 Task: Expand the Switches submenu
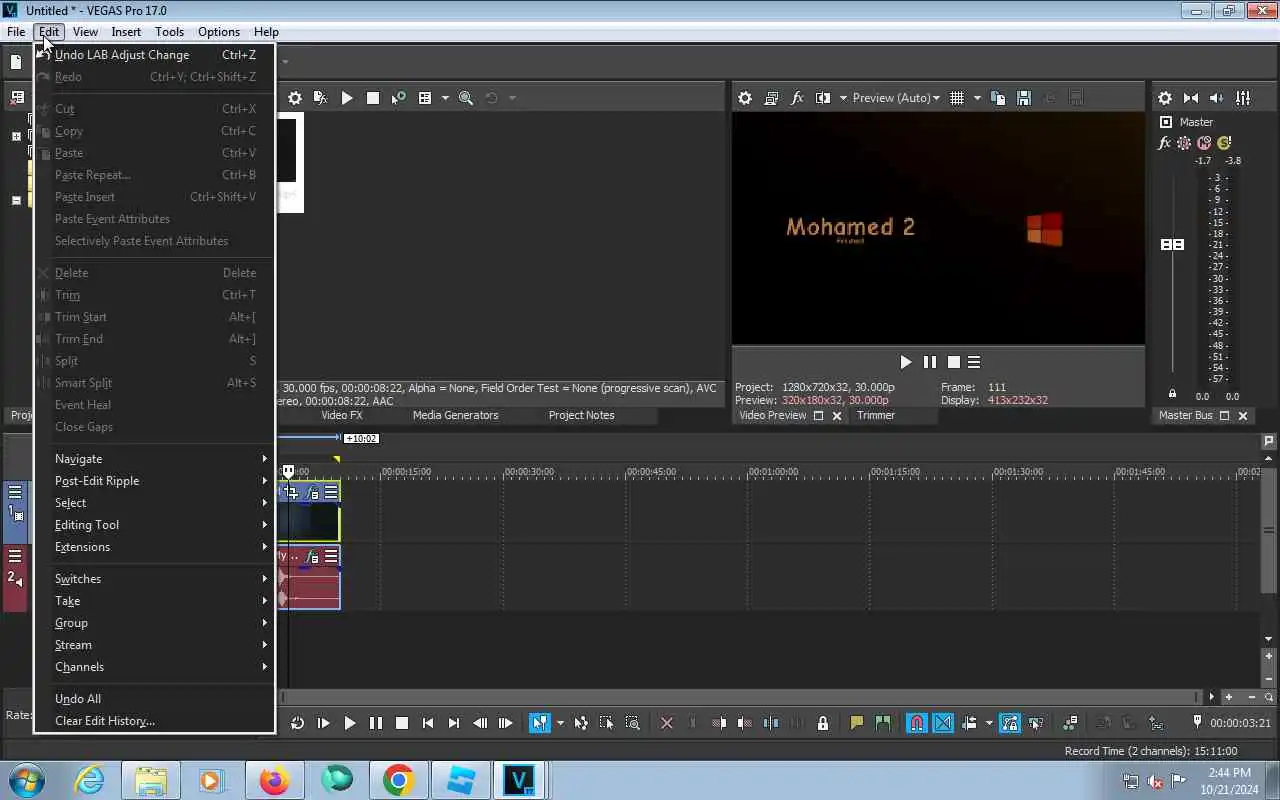click(x=155, y=579)
